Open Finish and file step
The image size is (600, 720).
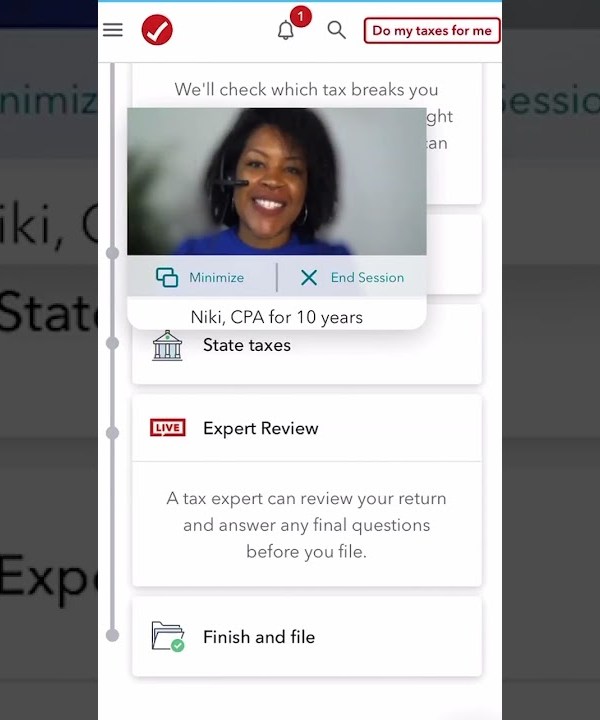click(x=307, y=637)
